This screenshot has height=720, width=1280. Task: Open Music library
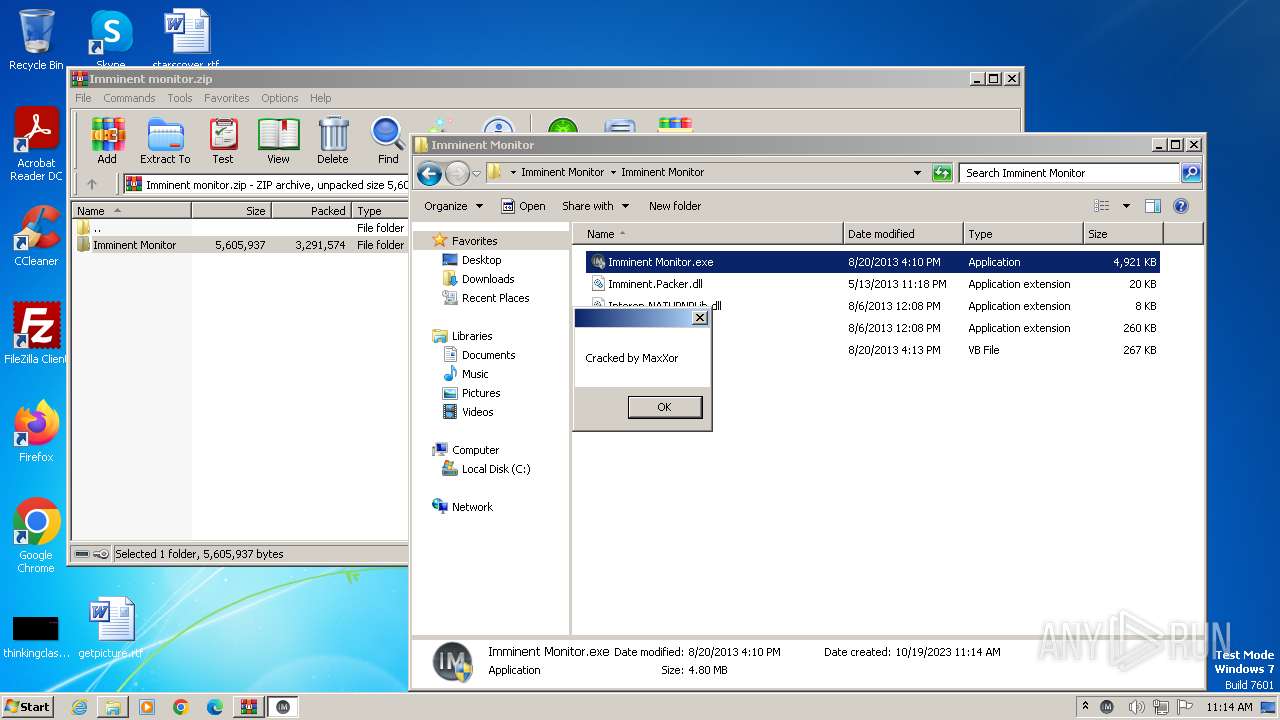(x=475, y=374)
